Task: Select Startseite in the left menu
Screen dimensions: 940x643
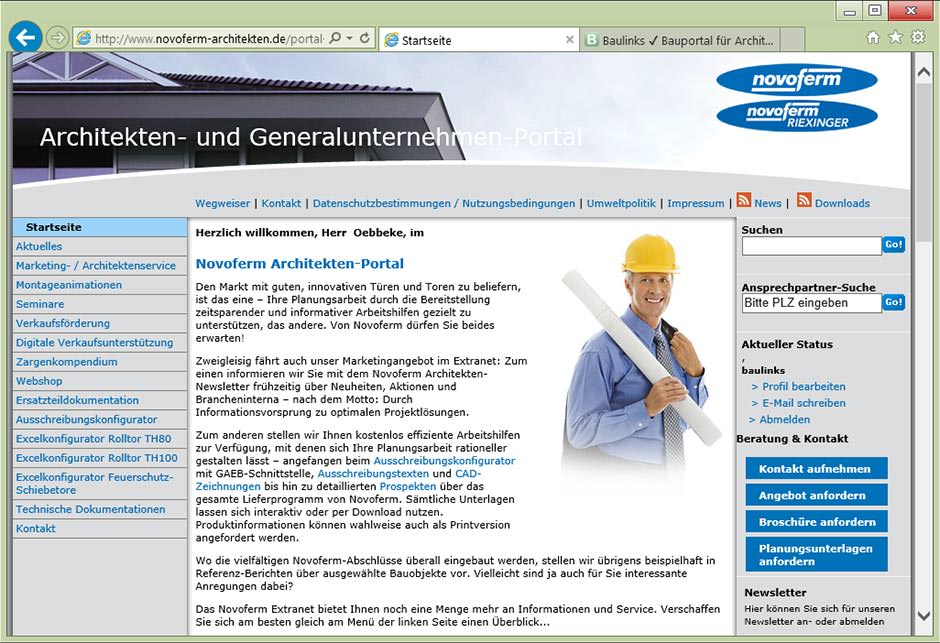Action: [100, 227]
